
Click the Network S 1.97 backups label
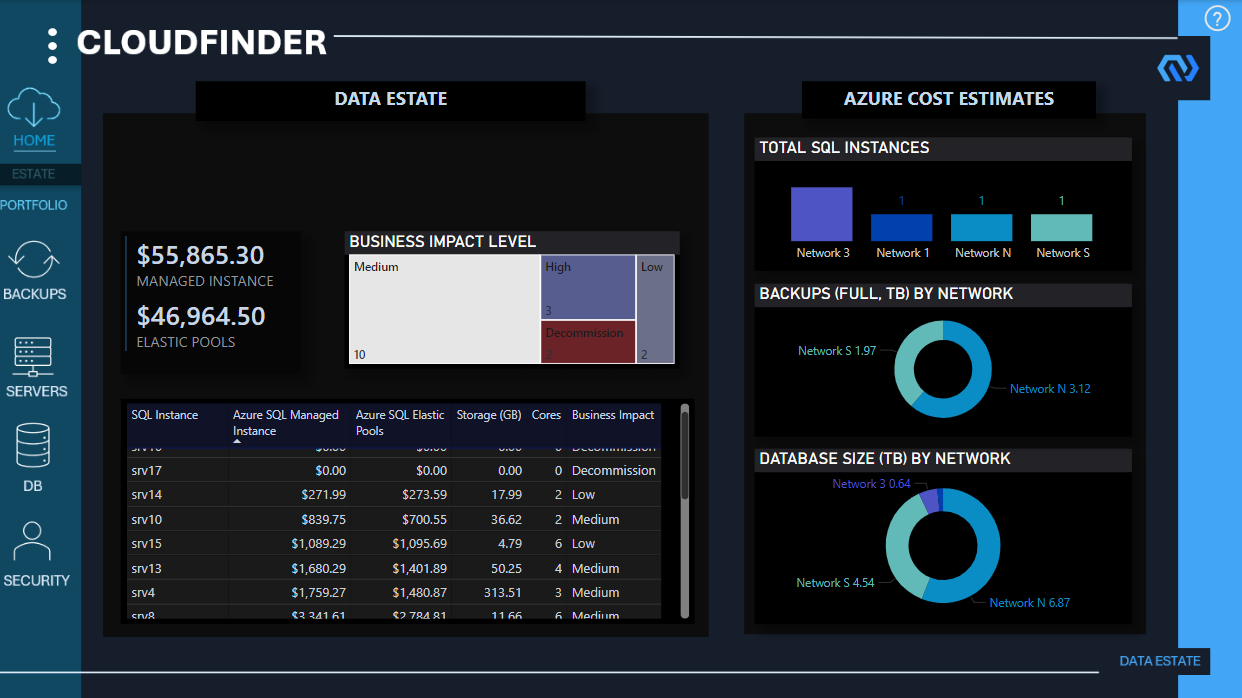coord(837,351)
